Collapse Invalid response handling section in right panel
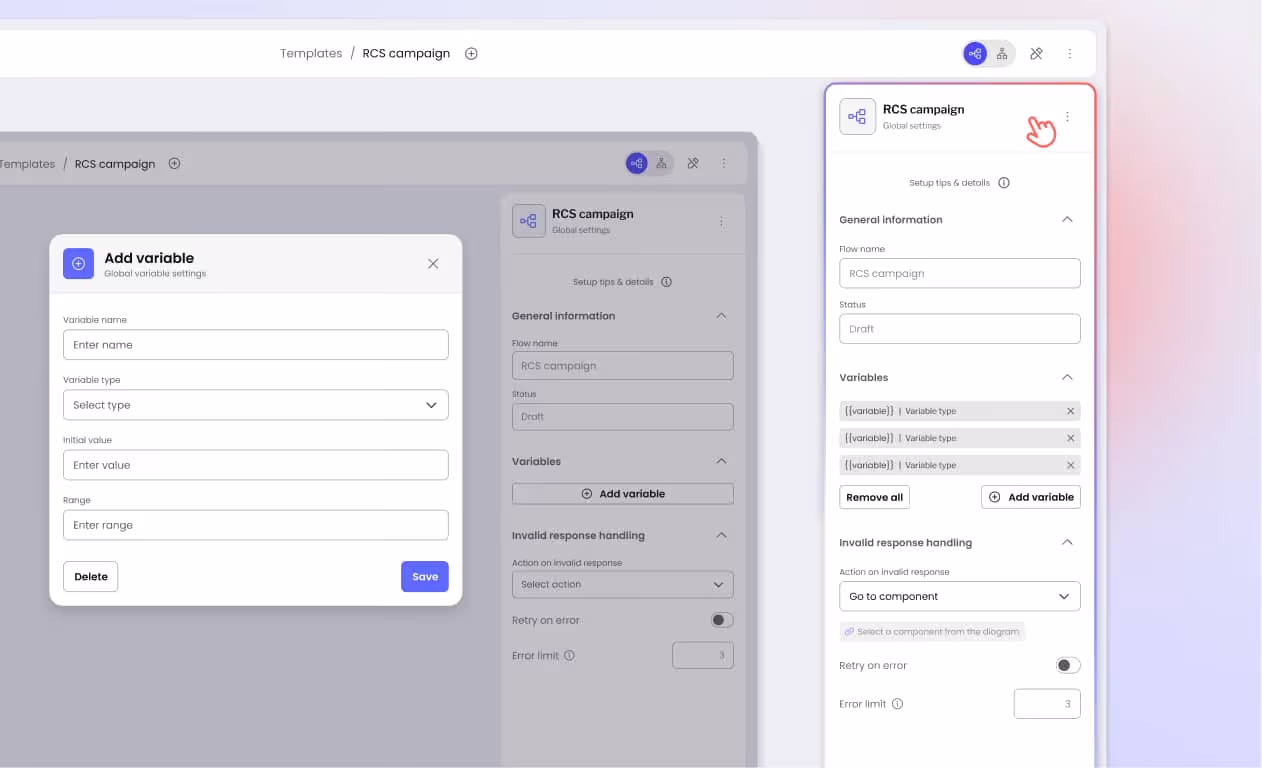The height and width of the screenshot is (768, 1262). pos(1067,542)
